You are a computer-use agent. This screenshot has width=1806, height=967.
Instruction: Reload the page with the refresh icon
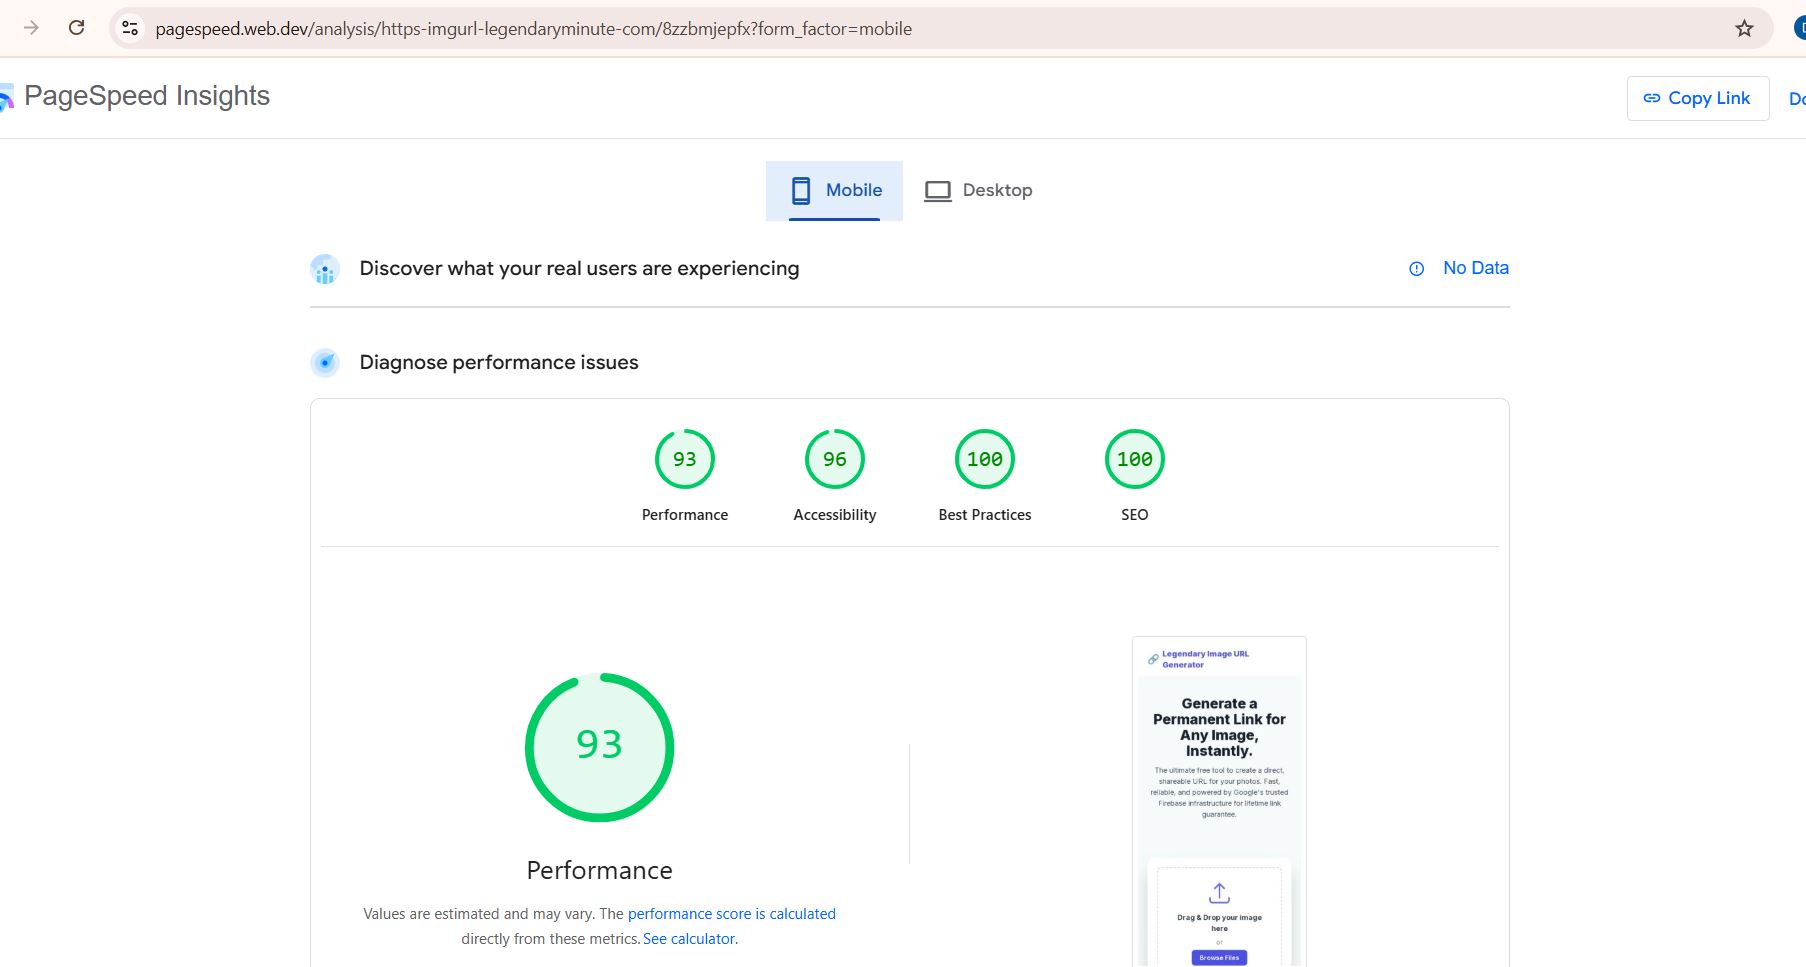coord(76,28)
